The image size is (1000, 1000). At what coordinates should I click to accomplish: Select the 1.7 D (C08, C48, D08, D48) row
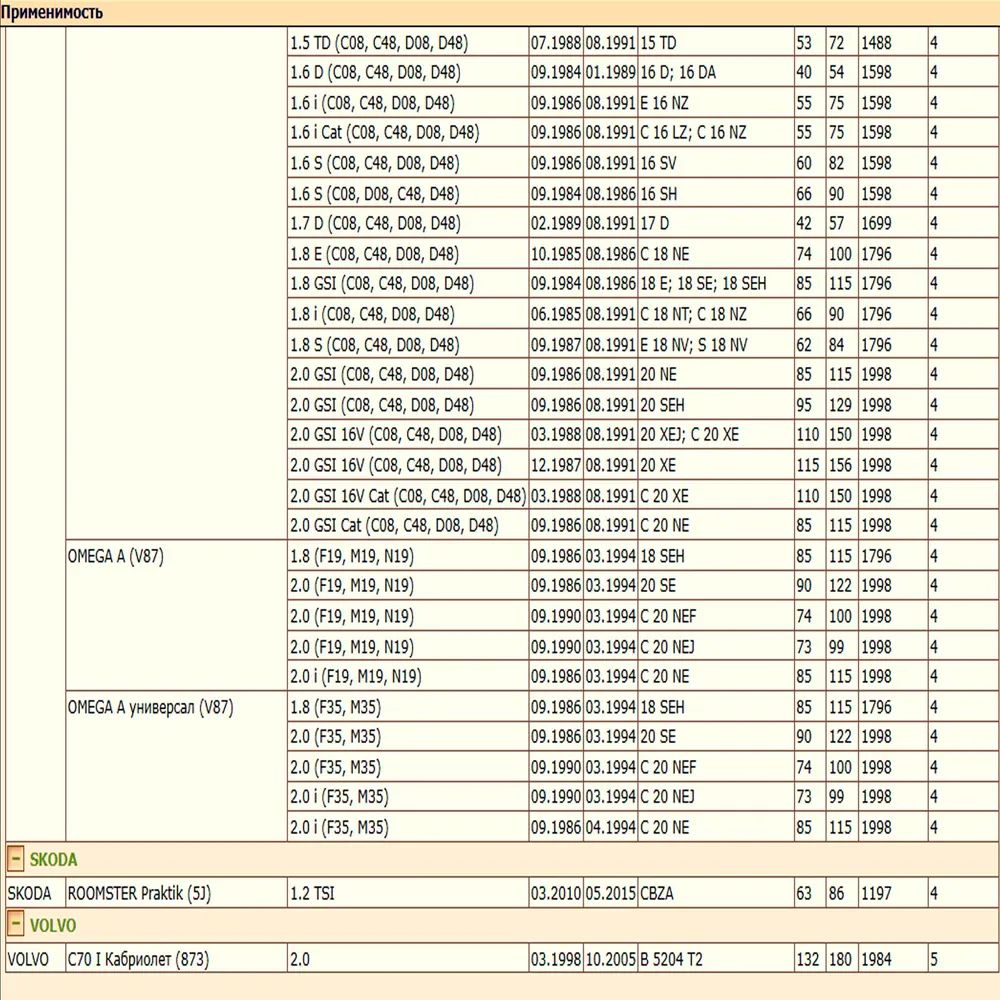pyautogui.click(x=374, y=224)
